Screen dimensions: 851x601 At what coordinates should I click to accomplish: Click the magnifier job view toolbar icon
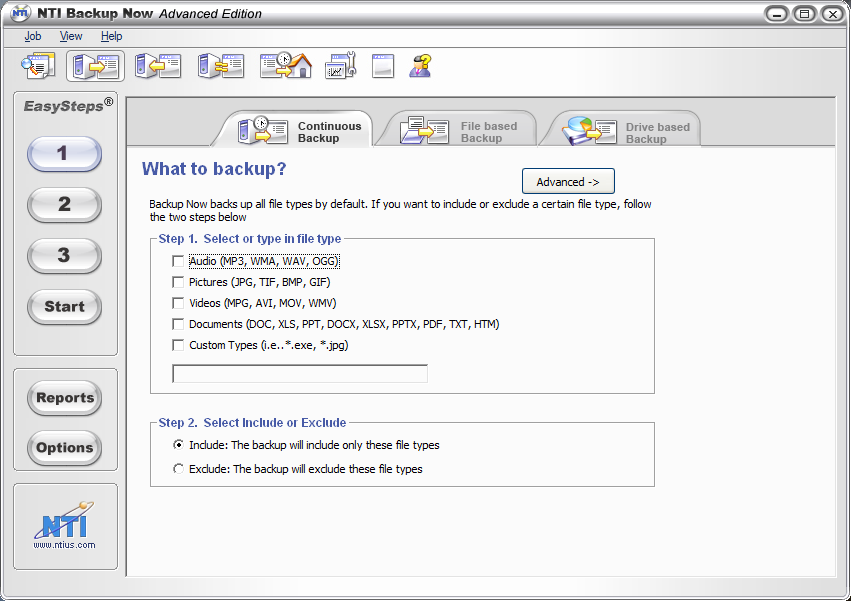pyautogui.click(x=38, y=66)
